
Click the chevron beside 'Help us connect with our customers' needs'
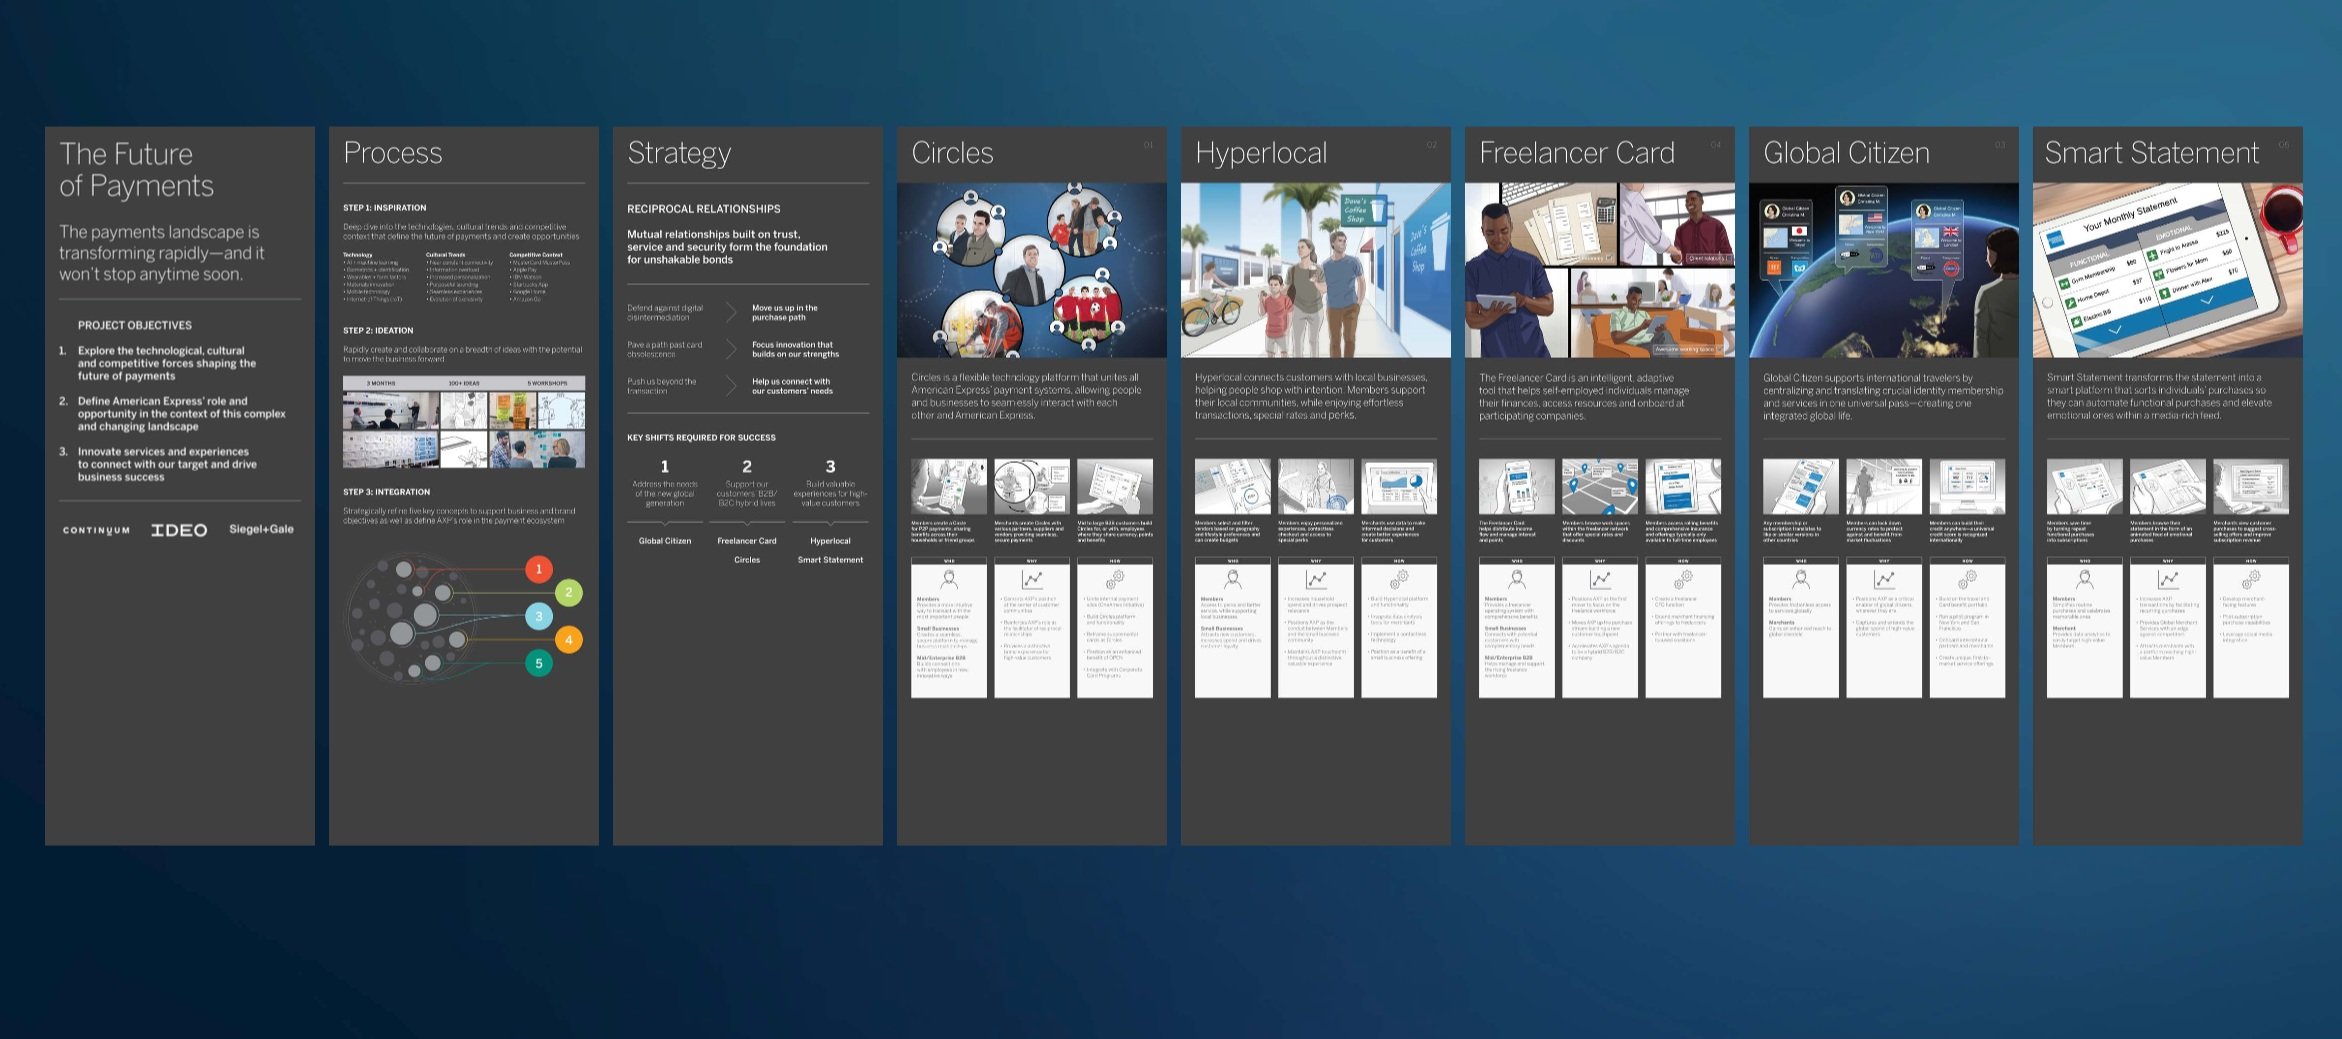731,386
